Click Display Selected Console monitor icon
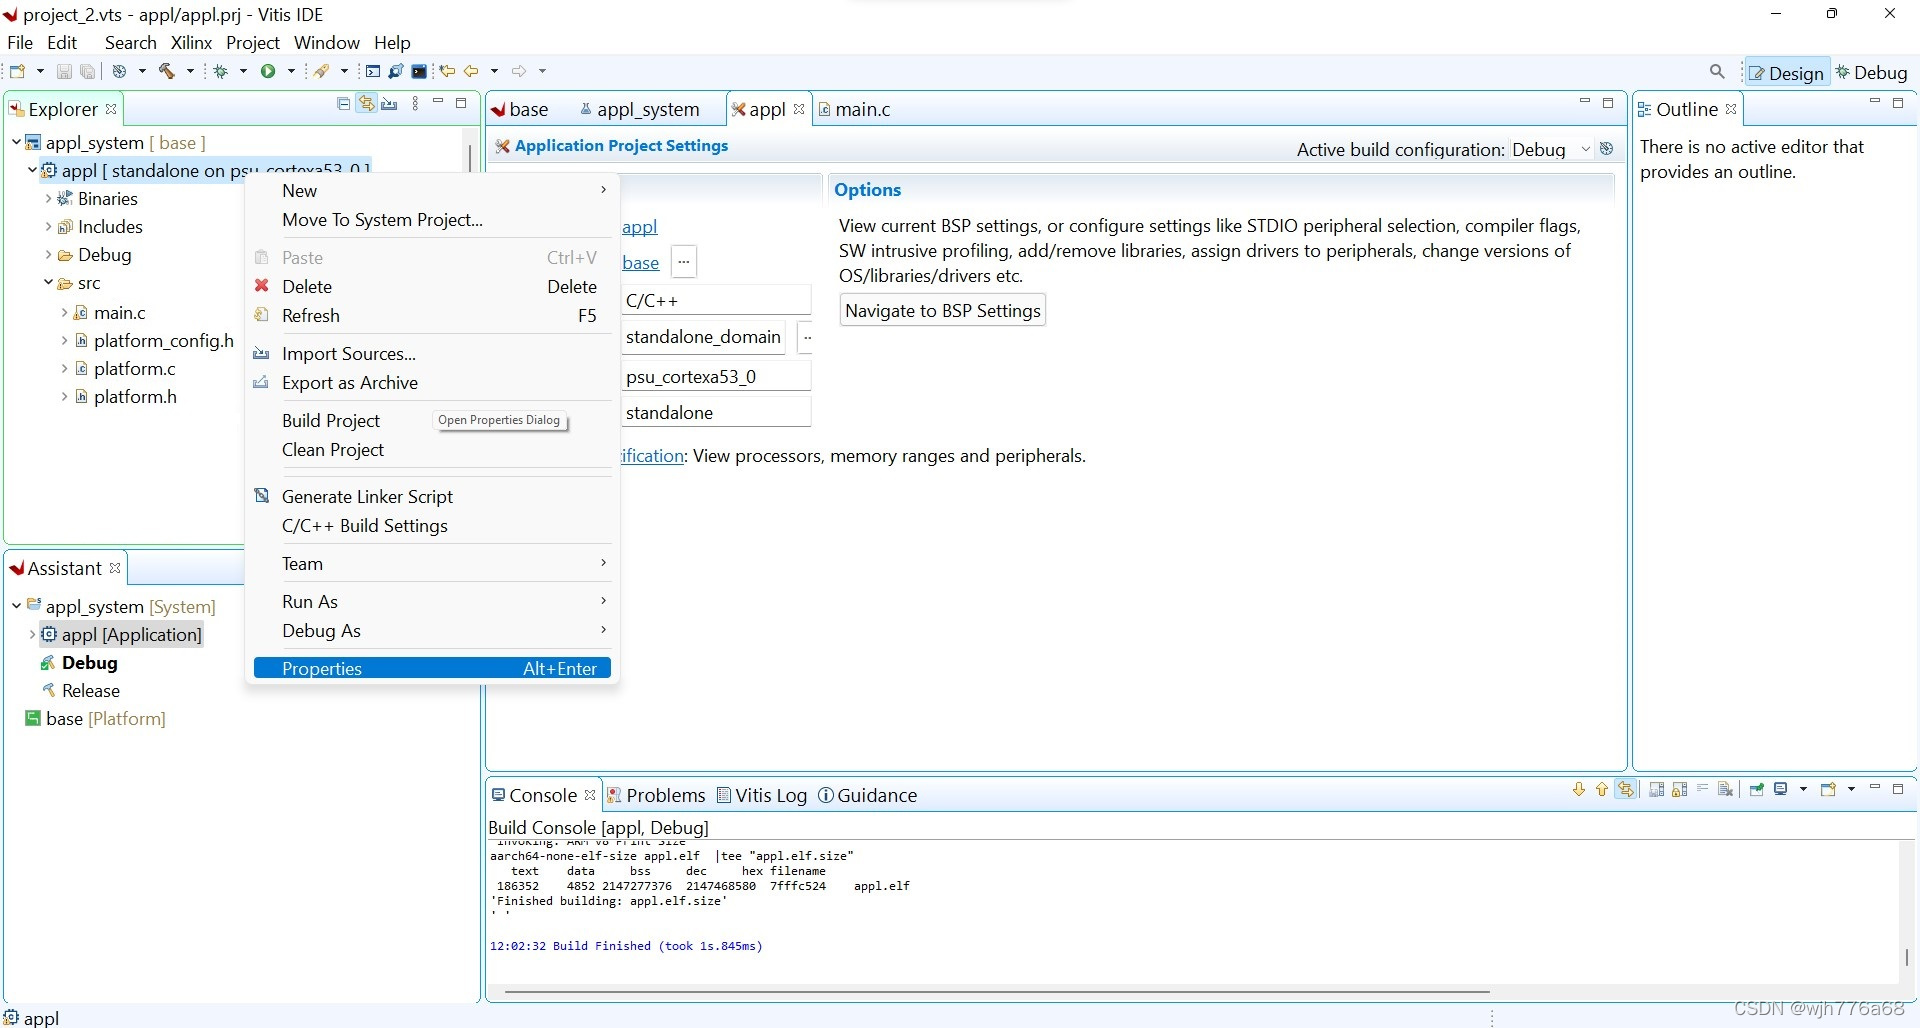1920x1028 pixels. click(x=1781, y=790)
